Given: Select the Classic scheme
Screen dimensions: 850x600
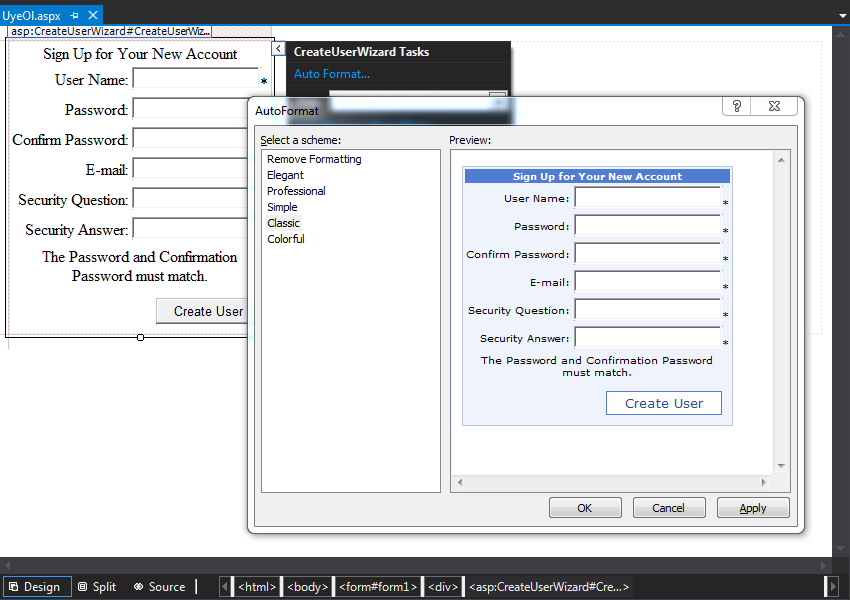Looking at the screenshot, I should tap(283, 223).
